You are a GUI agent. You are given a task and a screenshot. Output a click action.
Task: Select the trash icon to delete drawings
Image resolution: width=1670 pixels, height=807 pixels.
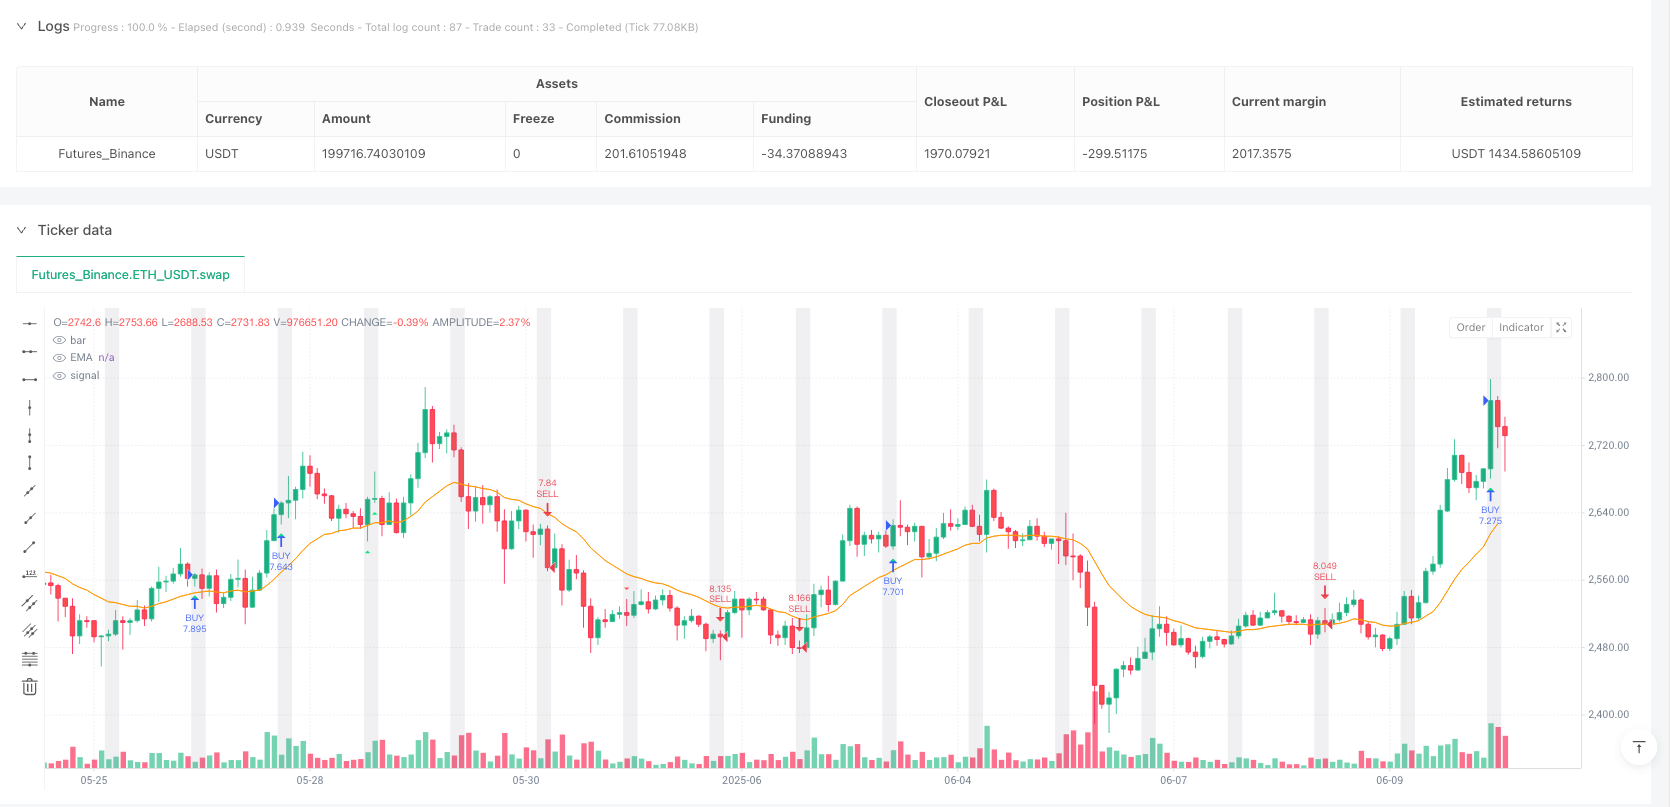(30, 687)
